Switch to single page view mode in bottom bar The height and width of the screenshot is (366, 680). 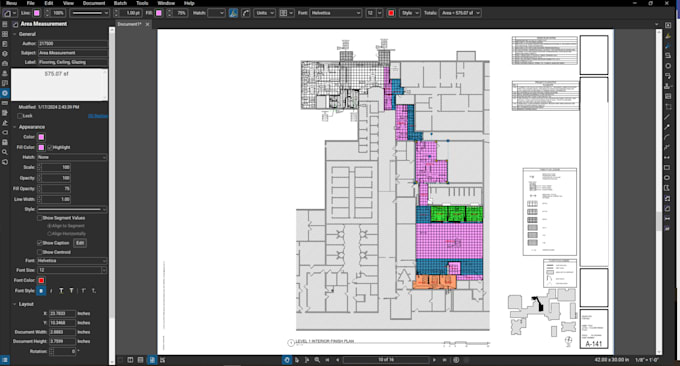(152, 360)
